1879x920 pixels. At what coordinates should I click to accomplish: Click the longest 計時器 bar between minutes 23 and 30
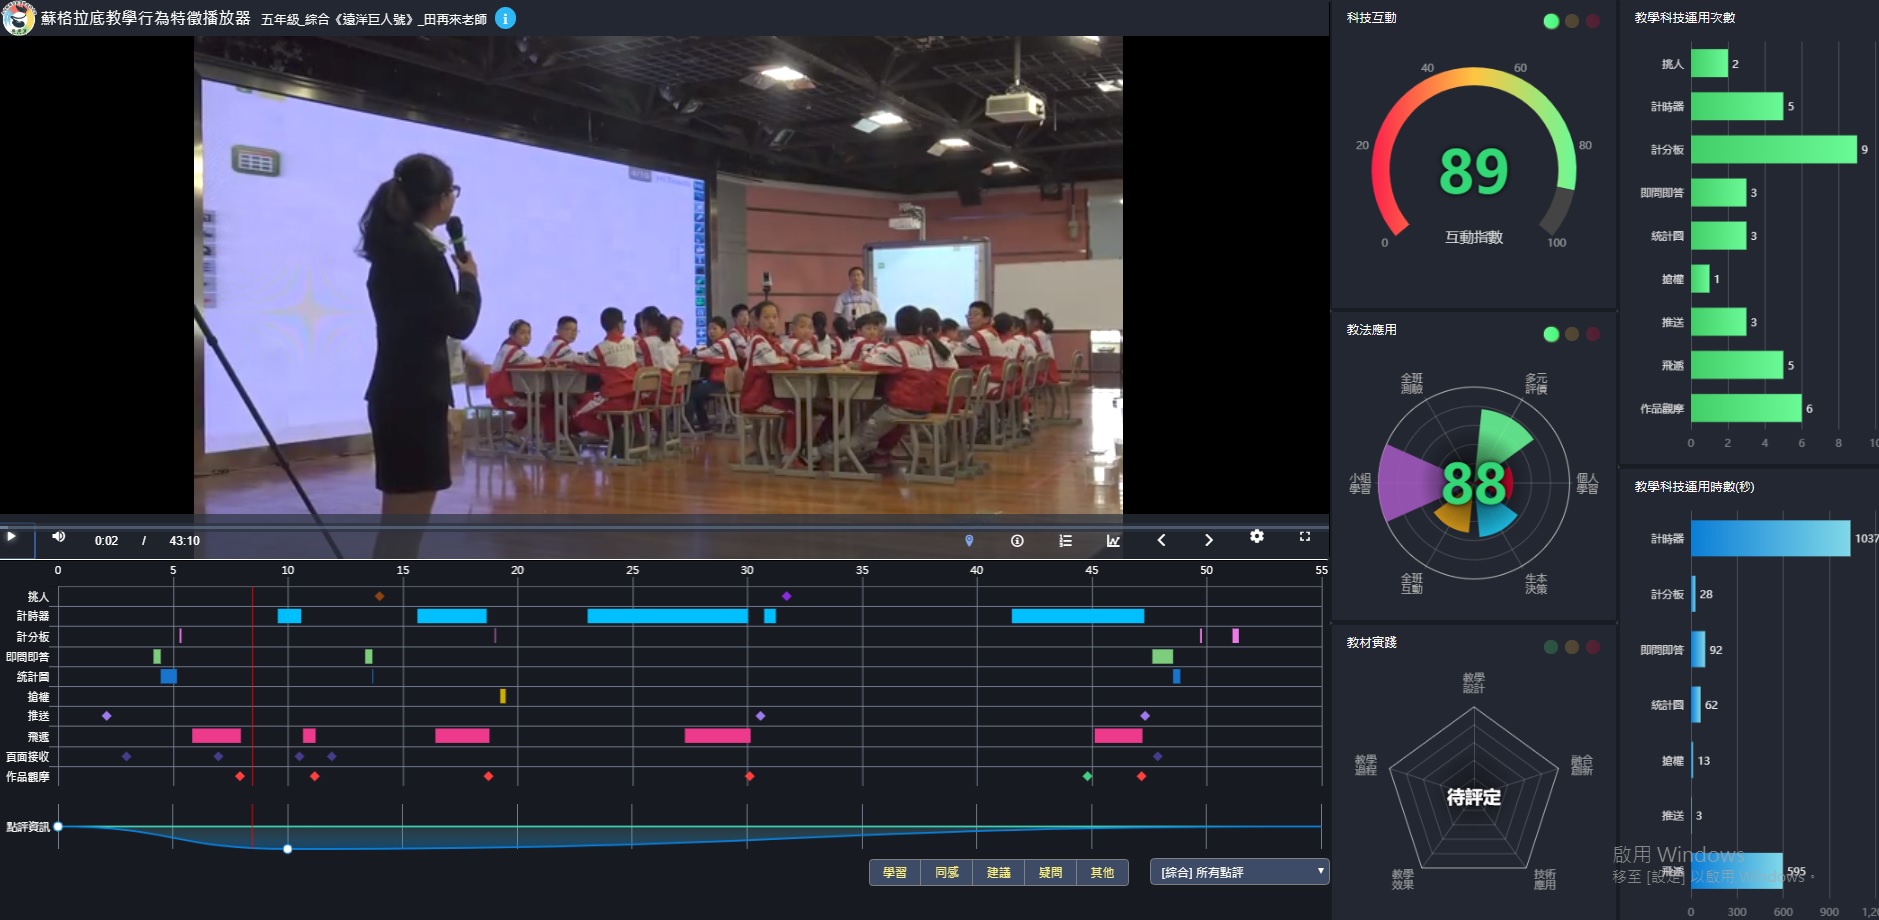(x=667, y=616)
